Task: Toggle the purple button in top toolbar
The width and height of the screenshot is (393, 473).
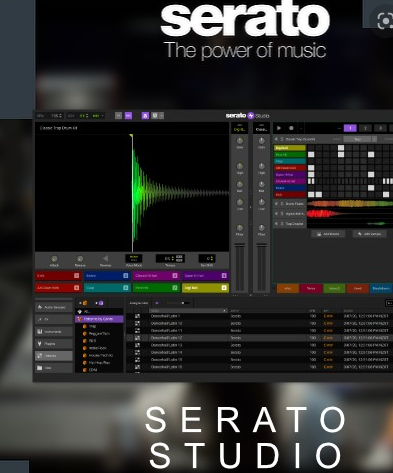Action: (x=128, y=116)
